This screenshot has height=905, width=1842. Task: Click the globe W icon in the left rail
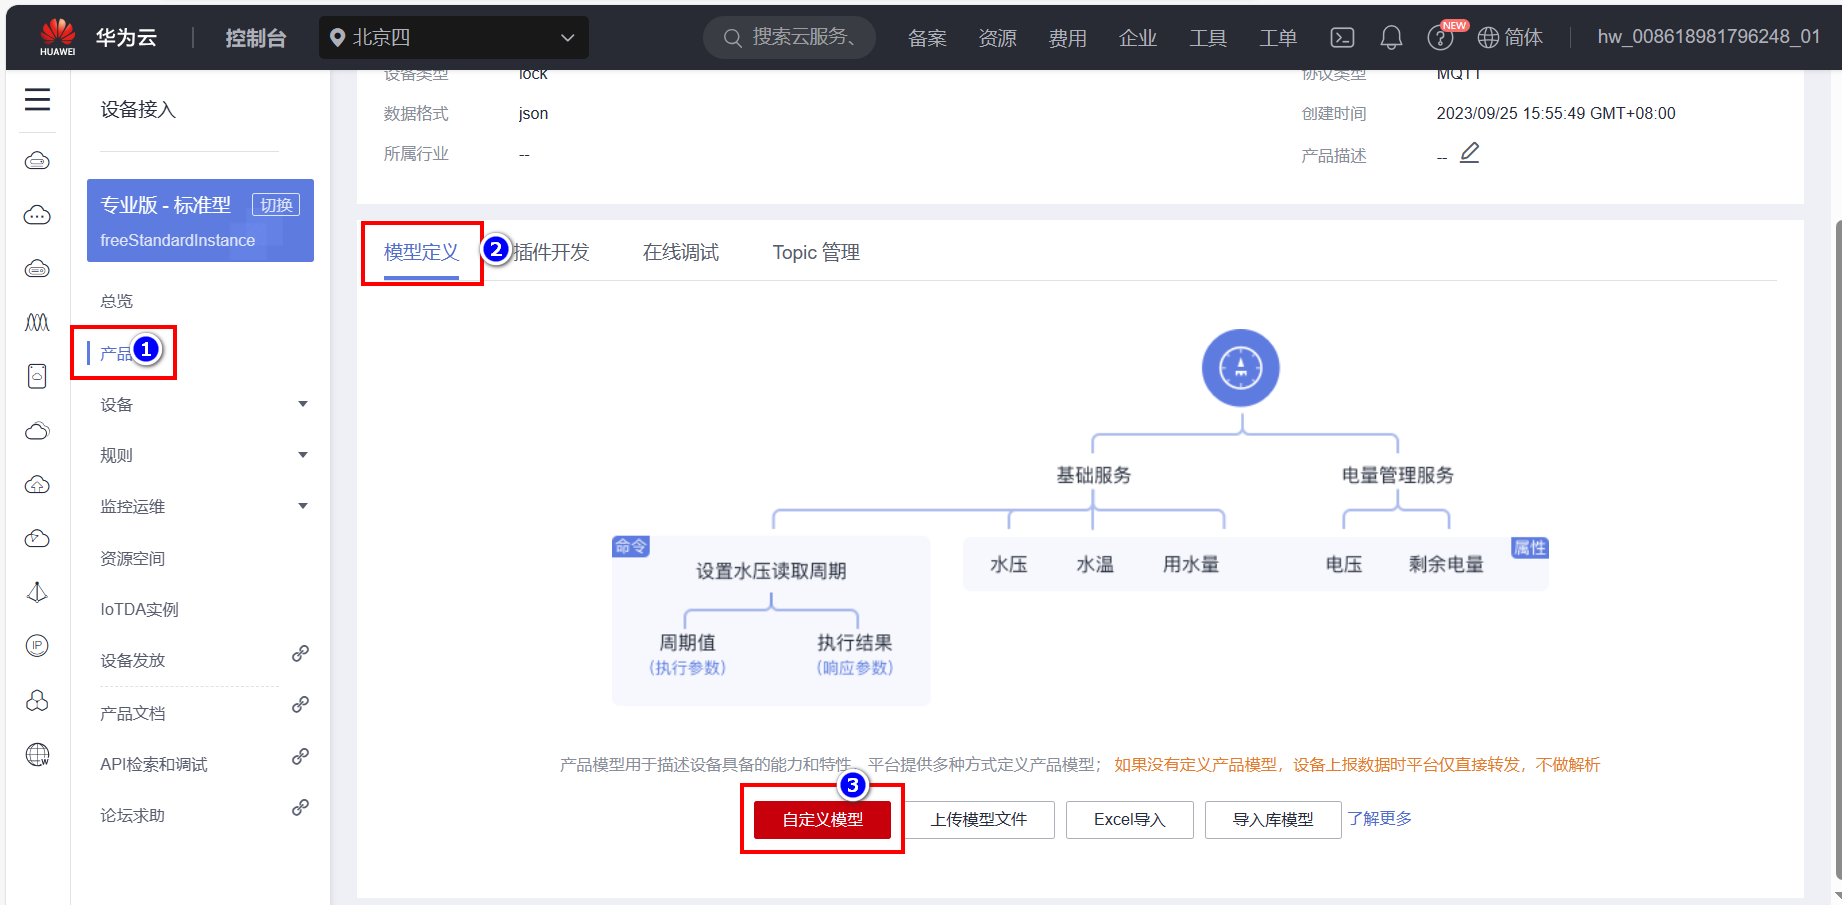coord(37,755)
